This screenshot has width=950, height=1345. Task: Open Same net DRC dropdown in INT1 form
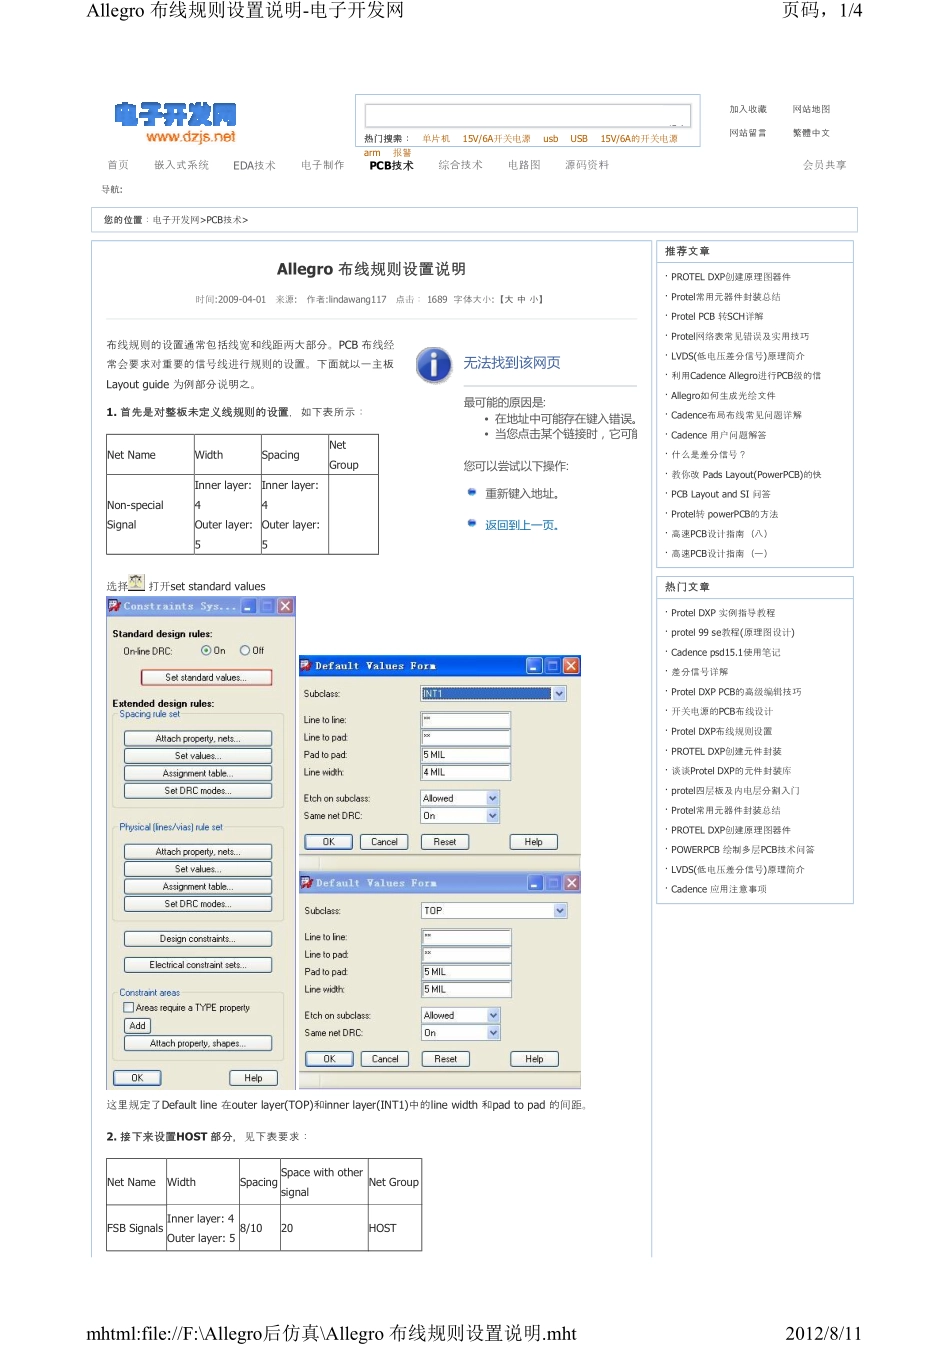(x=493, y=816)
